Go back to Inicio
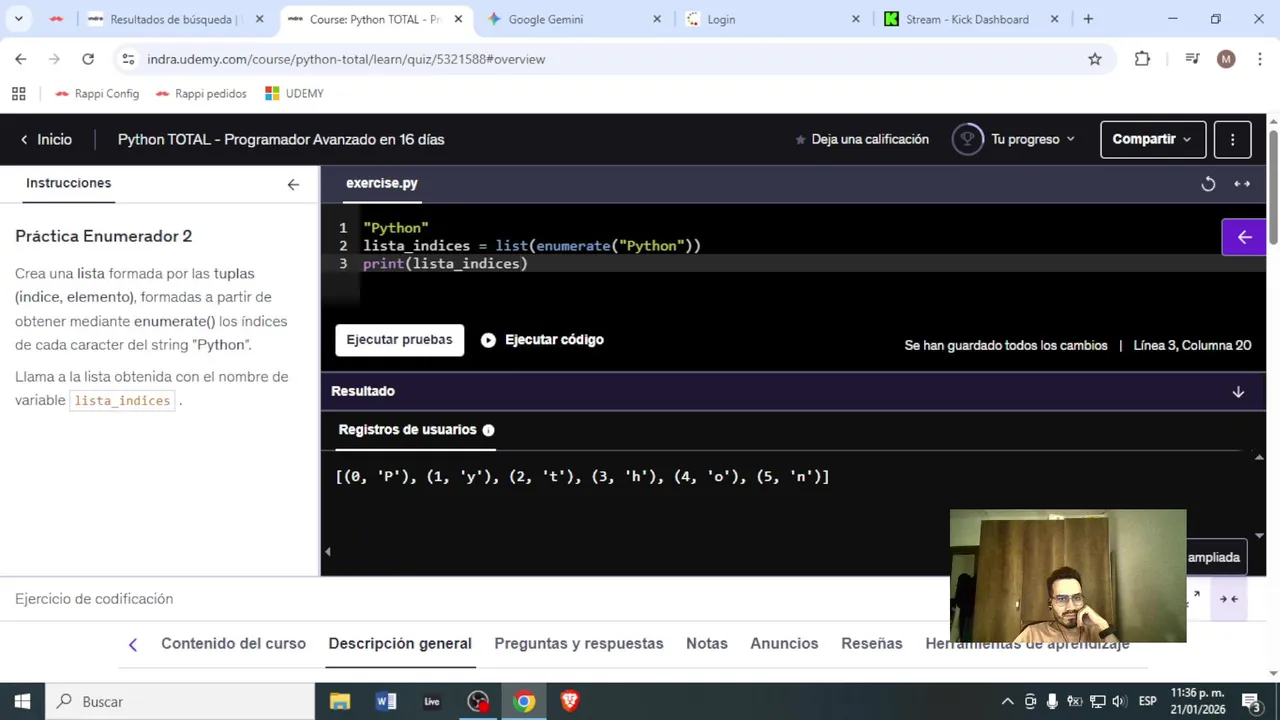The width and height of the screenshot is (1280, 720). [47, 140]
